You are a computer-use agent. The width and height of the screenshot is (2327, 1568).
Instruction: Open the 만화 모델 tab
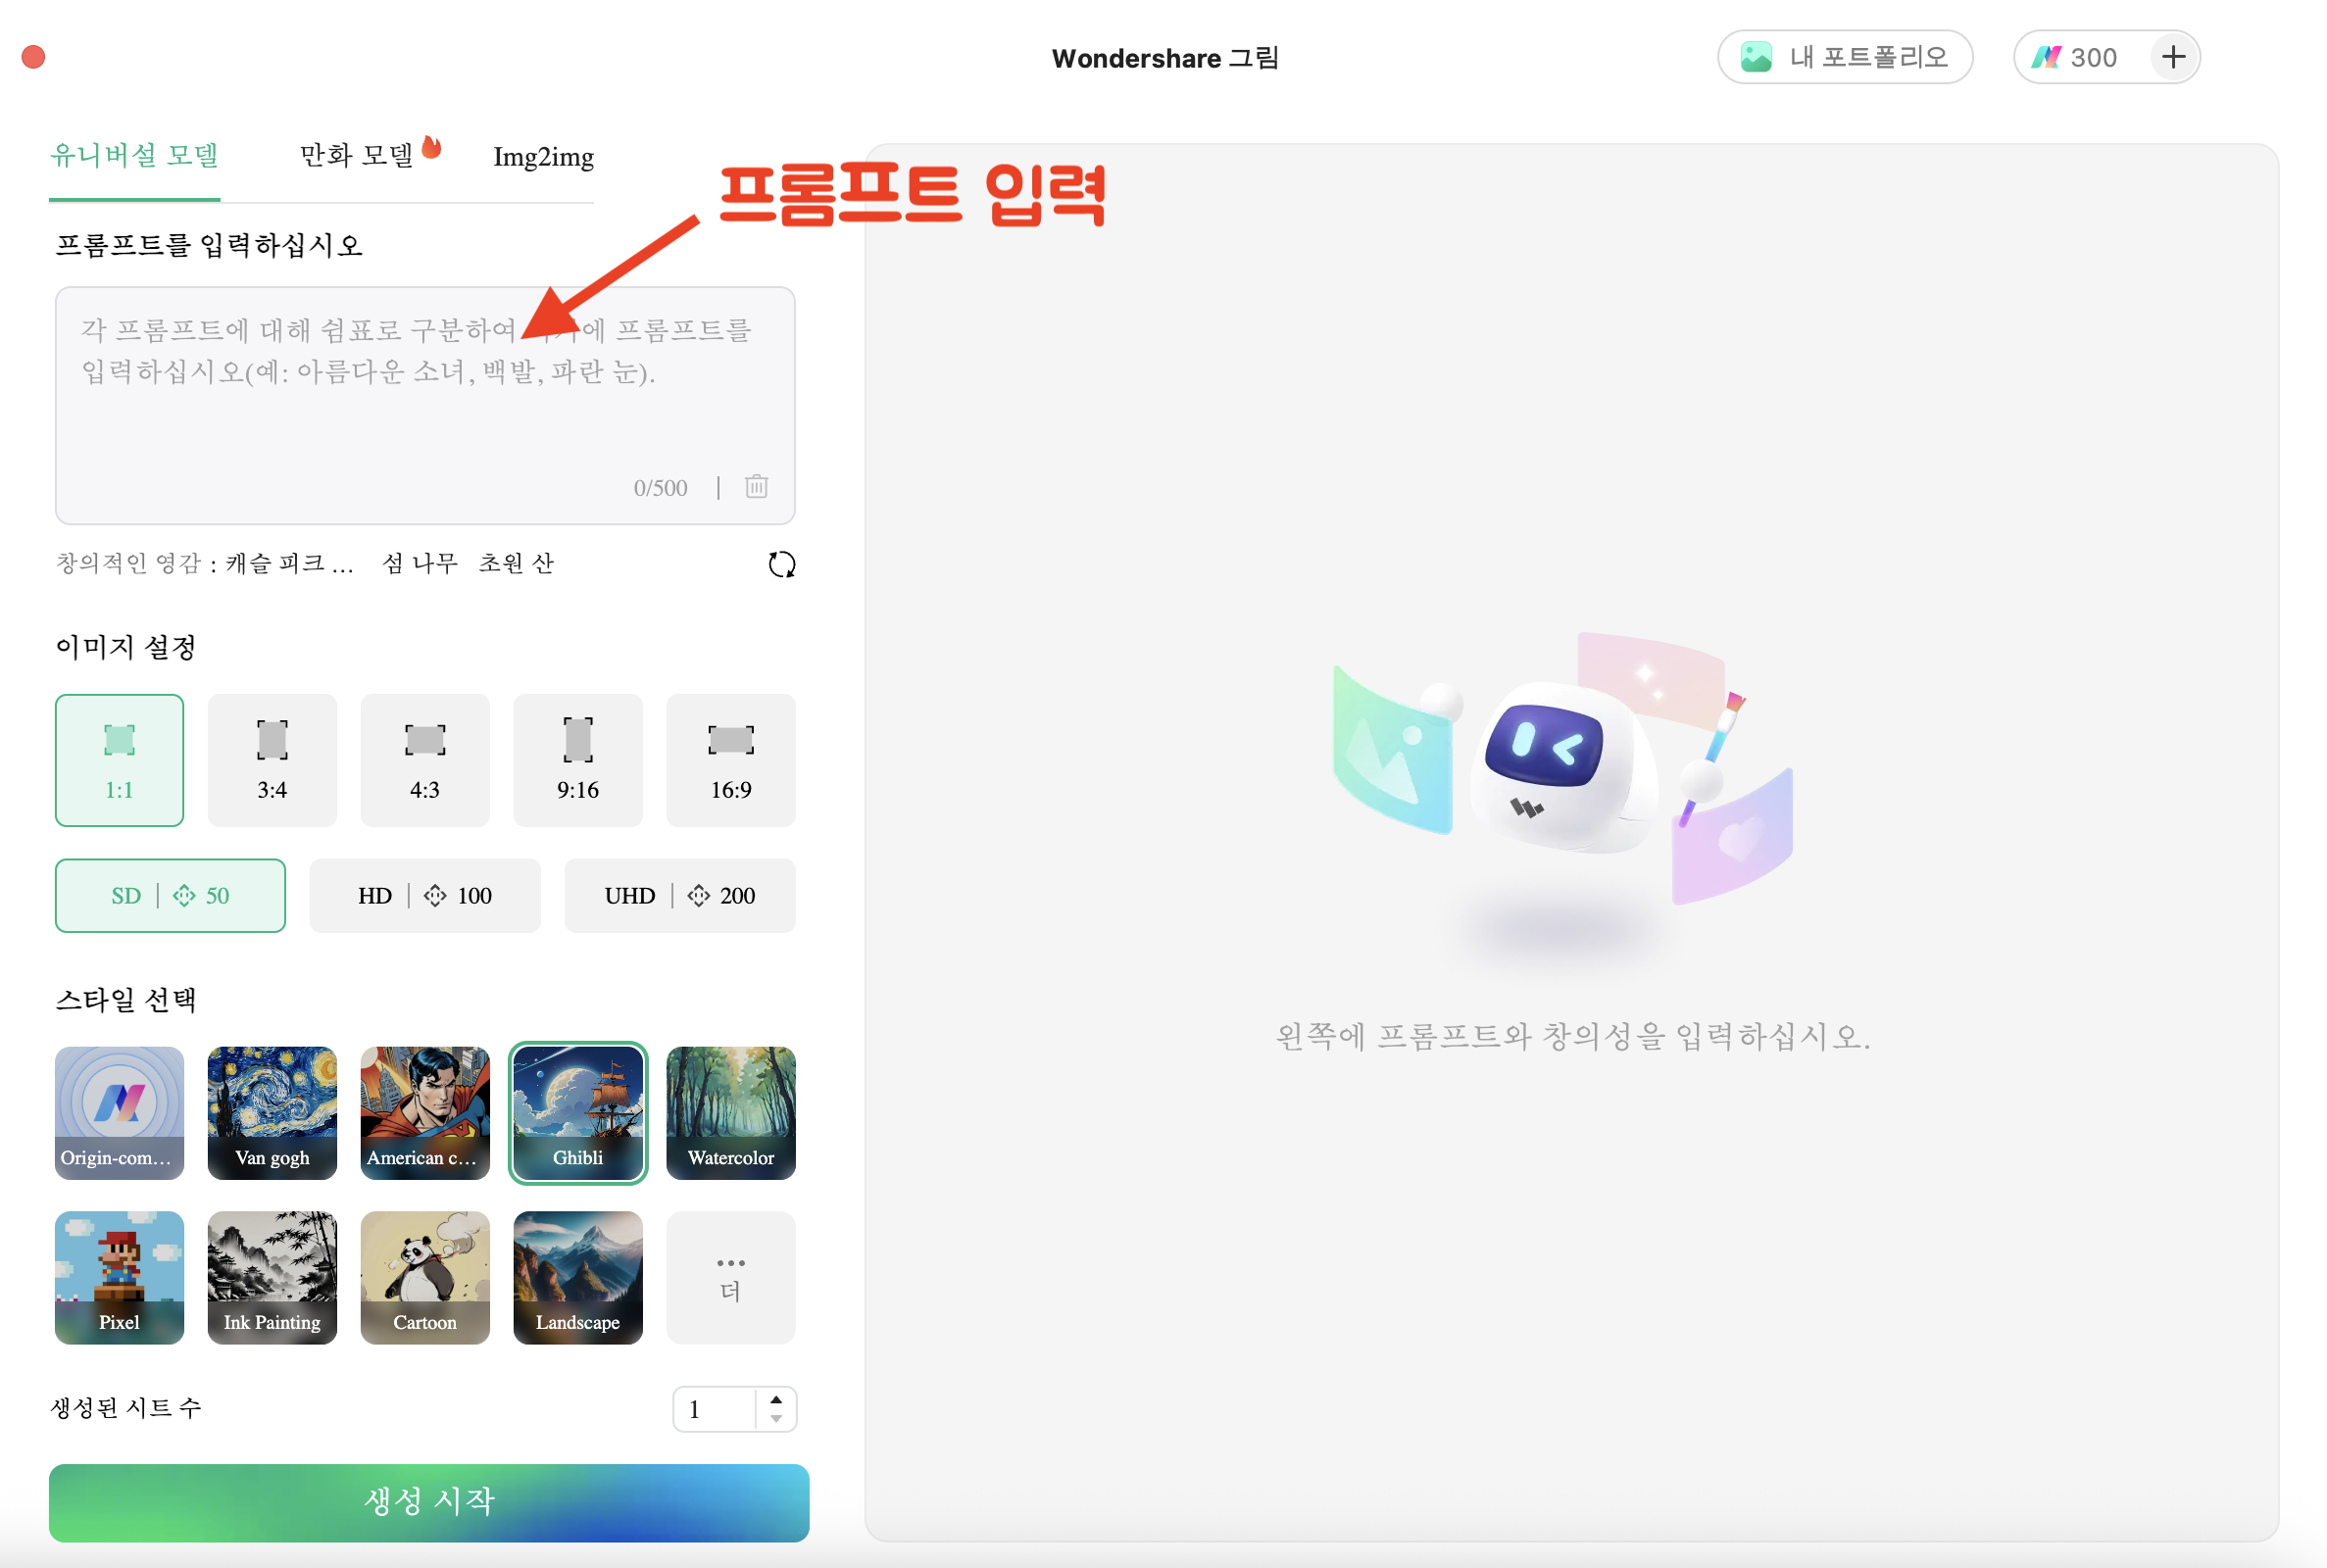(357, 155)
